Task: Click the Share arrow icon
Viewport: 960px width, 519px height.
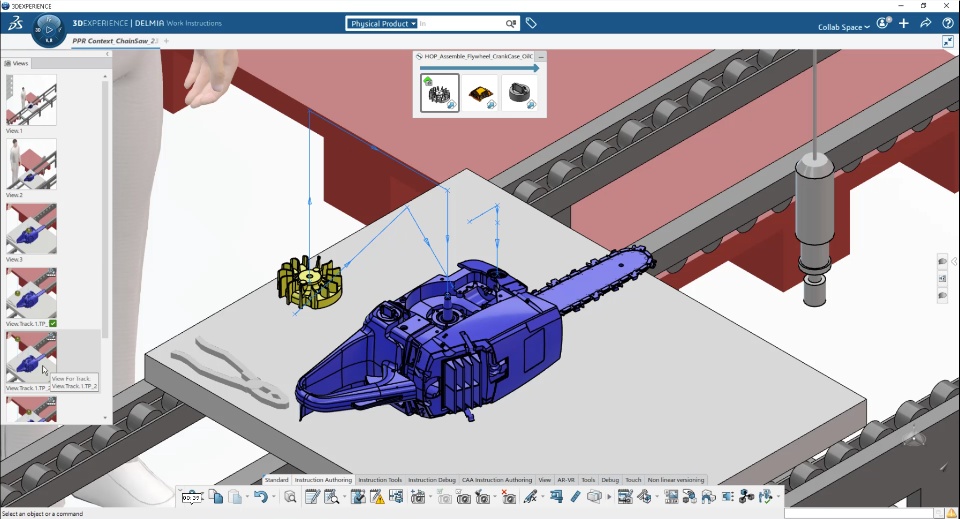Action: pyautogui.click(x=926, y=23)
